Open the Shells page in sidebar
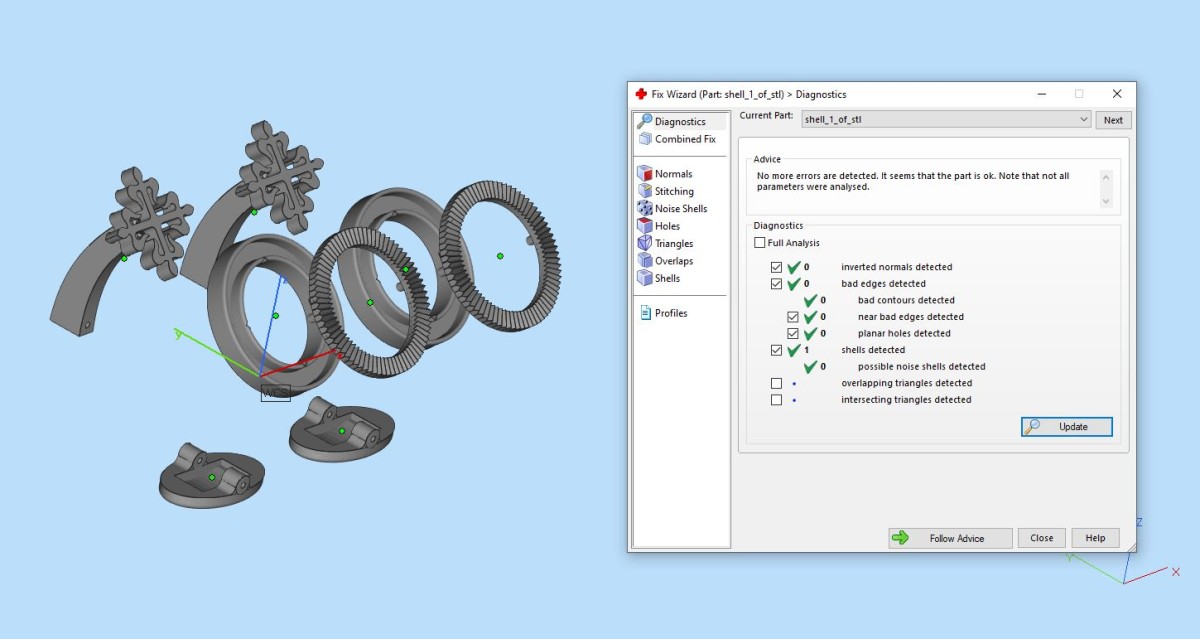 [667, 278]
